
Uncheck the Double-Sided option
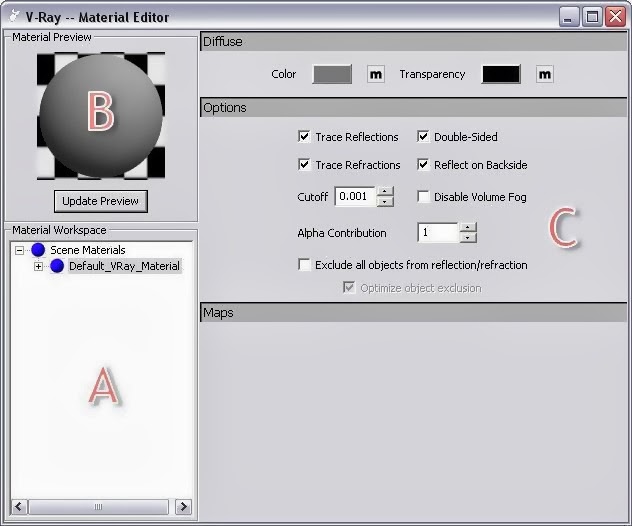423,137
